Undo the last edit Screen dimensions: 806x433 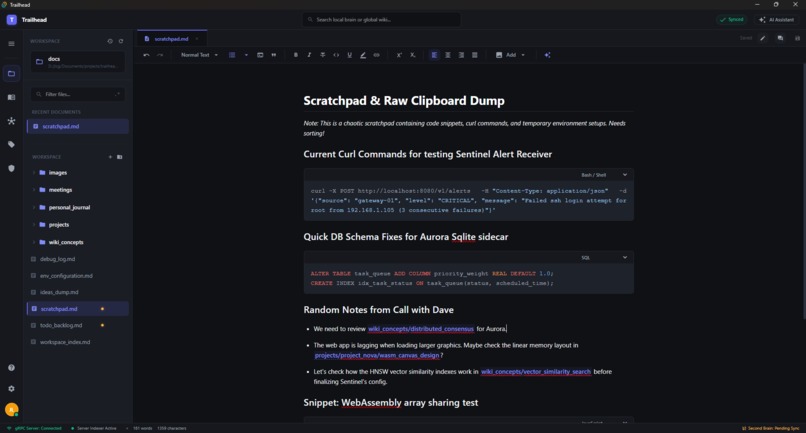(x=146, y=55)
